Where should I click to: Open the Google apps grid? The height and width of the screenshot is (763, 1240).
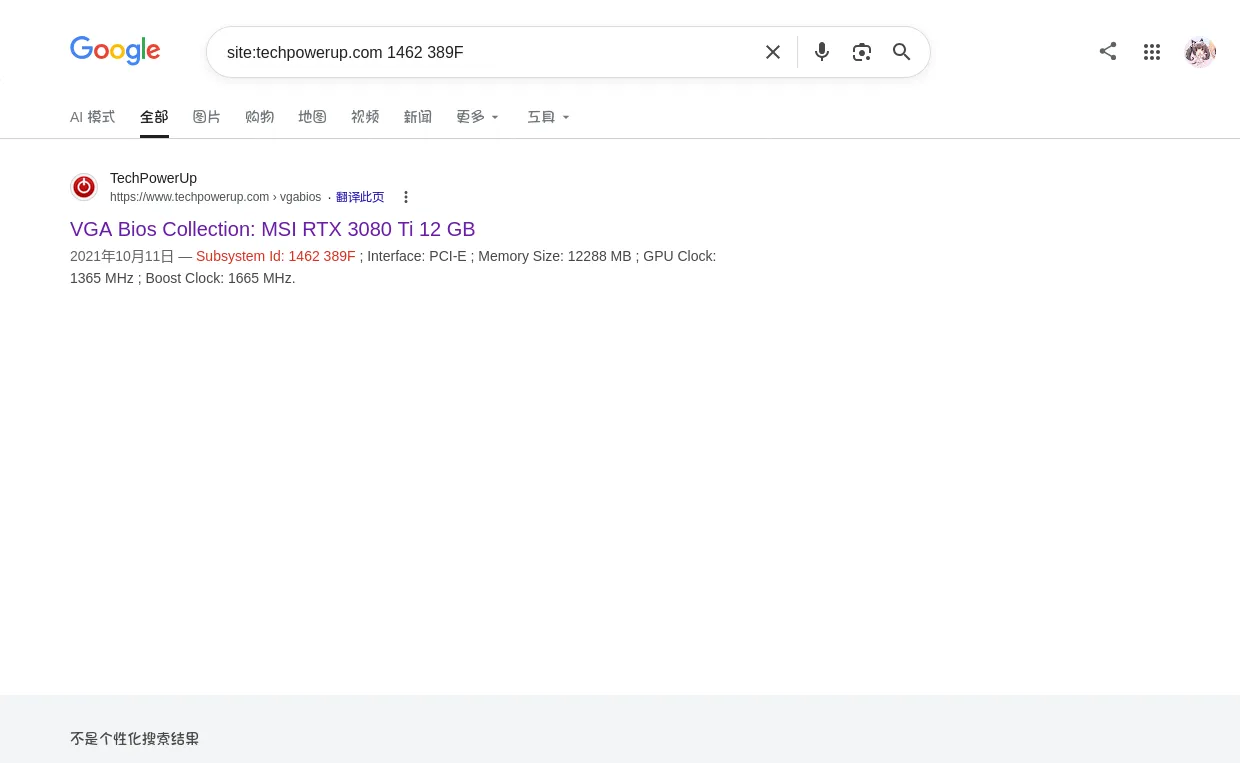point(1152,52)
